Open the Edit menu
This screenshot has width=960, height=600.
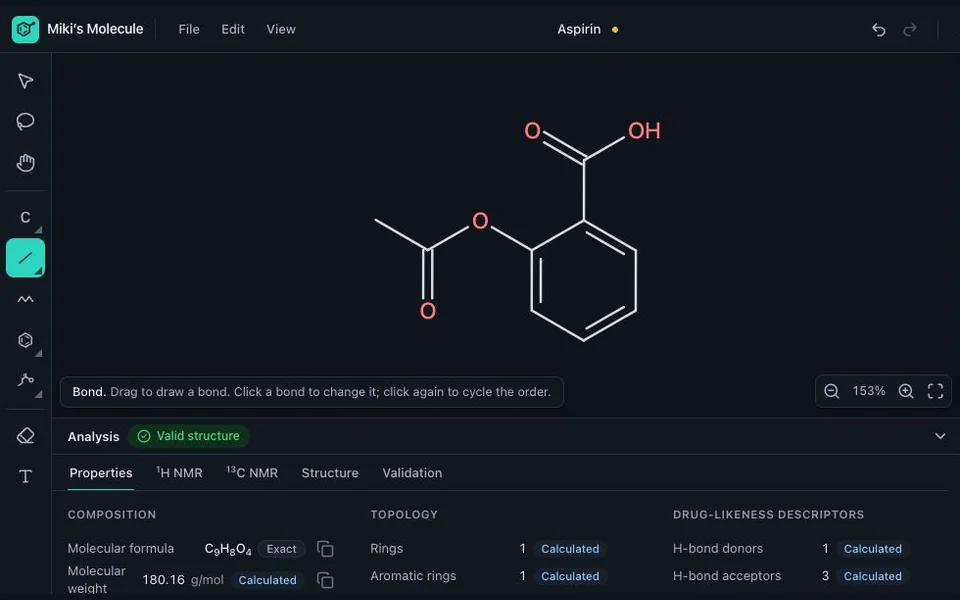(233, 29)
